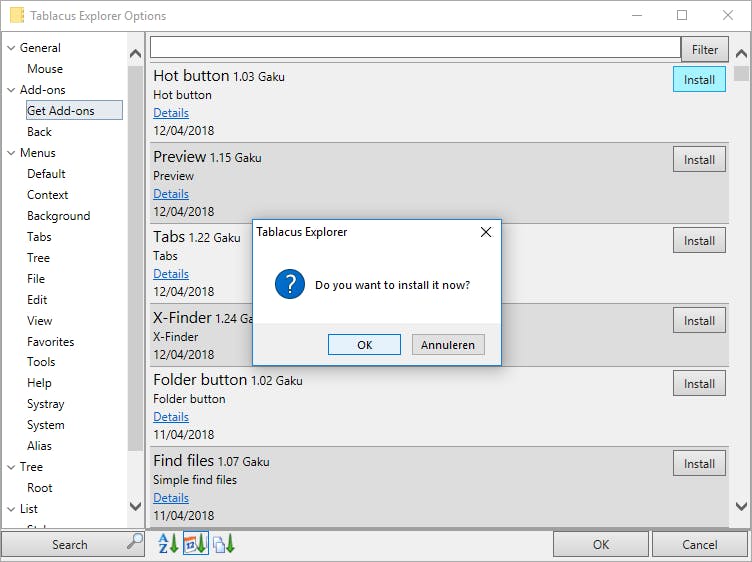Select Edit menu settings
The image size is (752, 562).
point(37,300)
